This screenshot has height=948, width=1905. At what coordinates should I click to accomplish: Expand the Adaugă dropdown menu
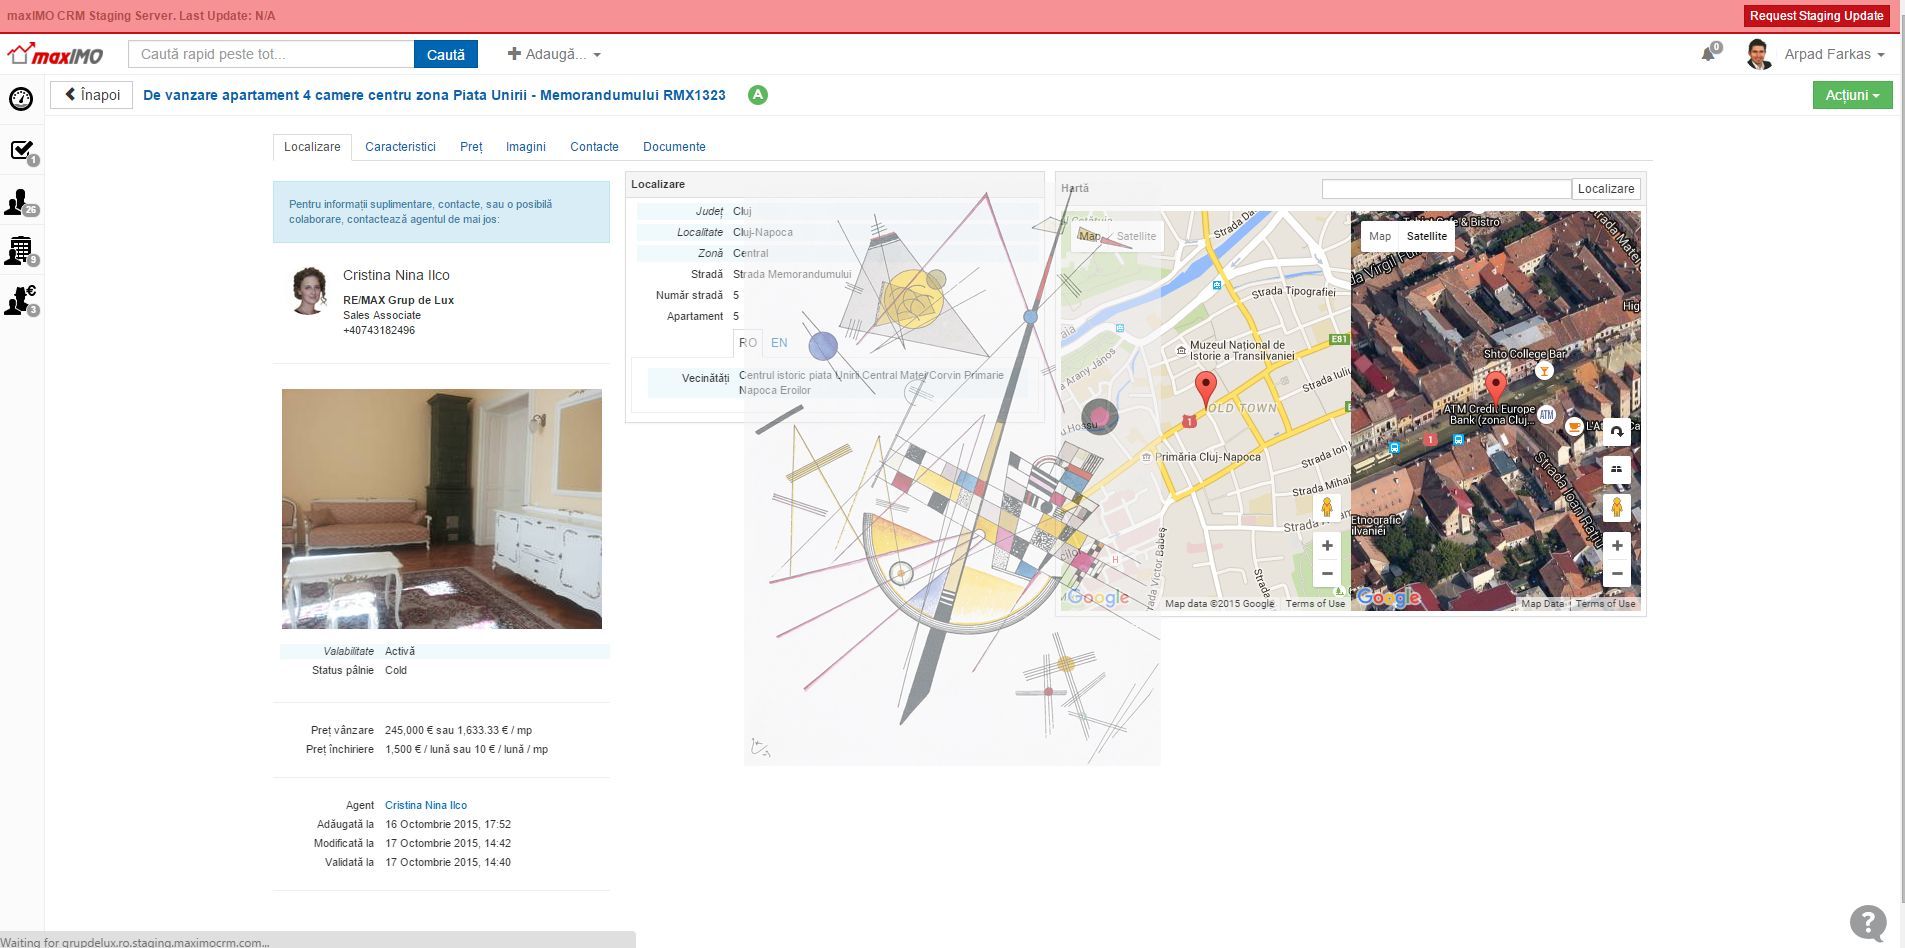click(554, 55)
